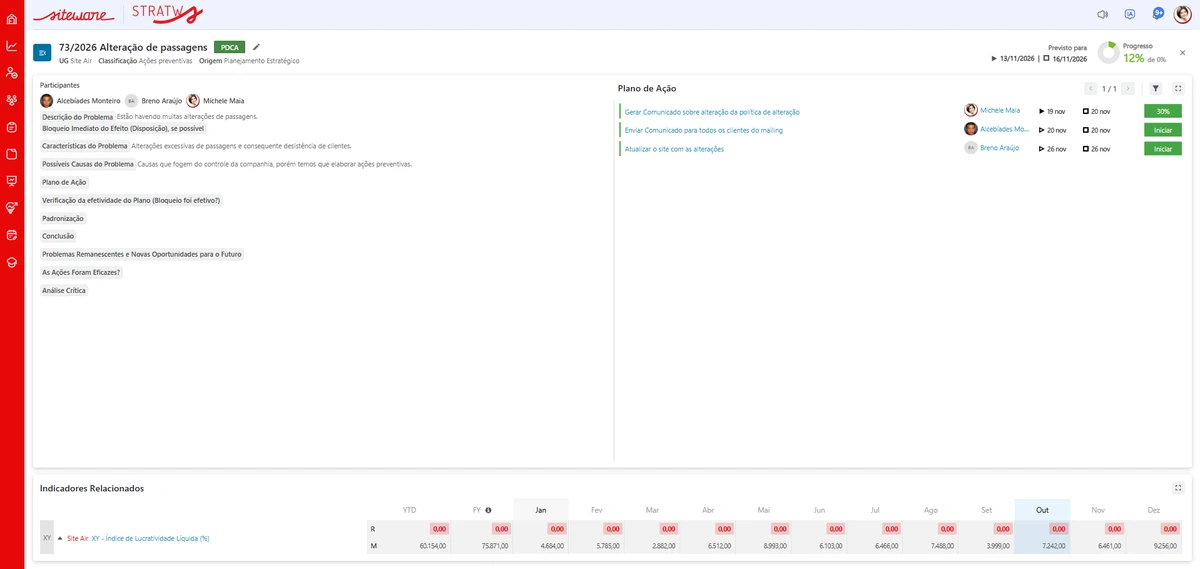Screen dimensions: 1200x569
Task: Click the Site Air red label in indicators
Action: click(x=78, y=538)
